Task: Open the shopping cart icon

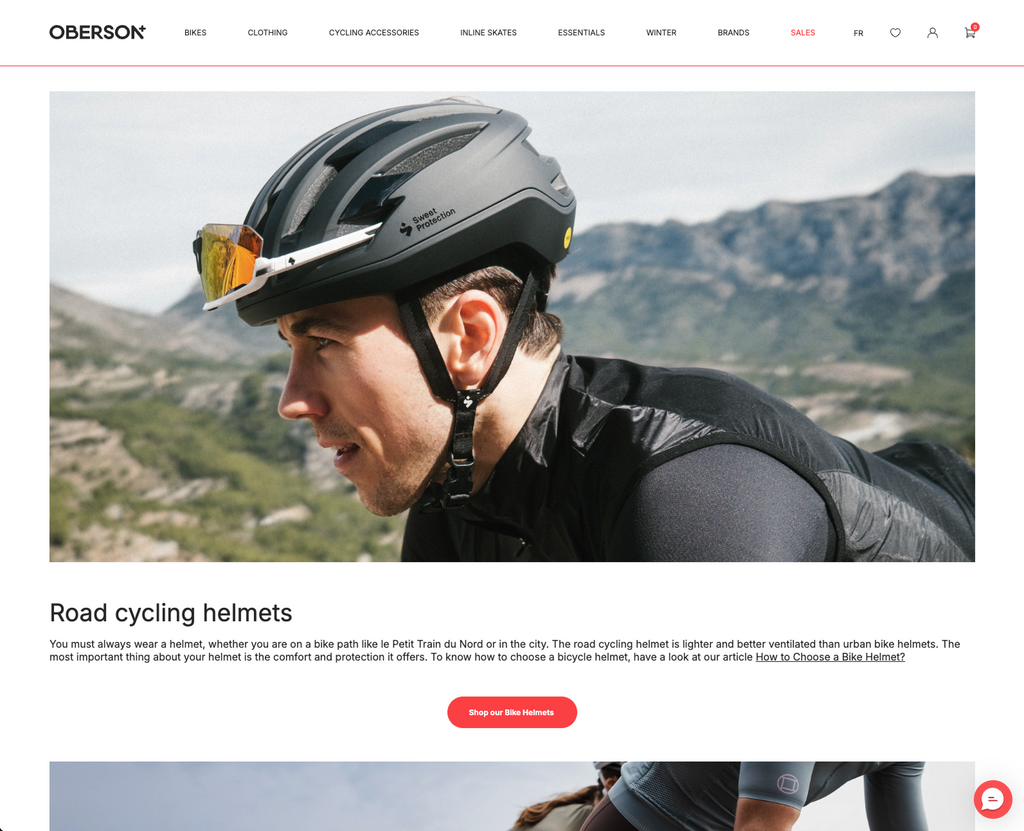Action: tap(969, 33)
